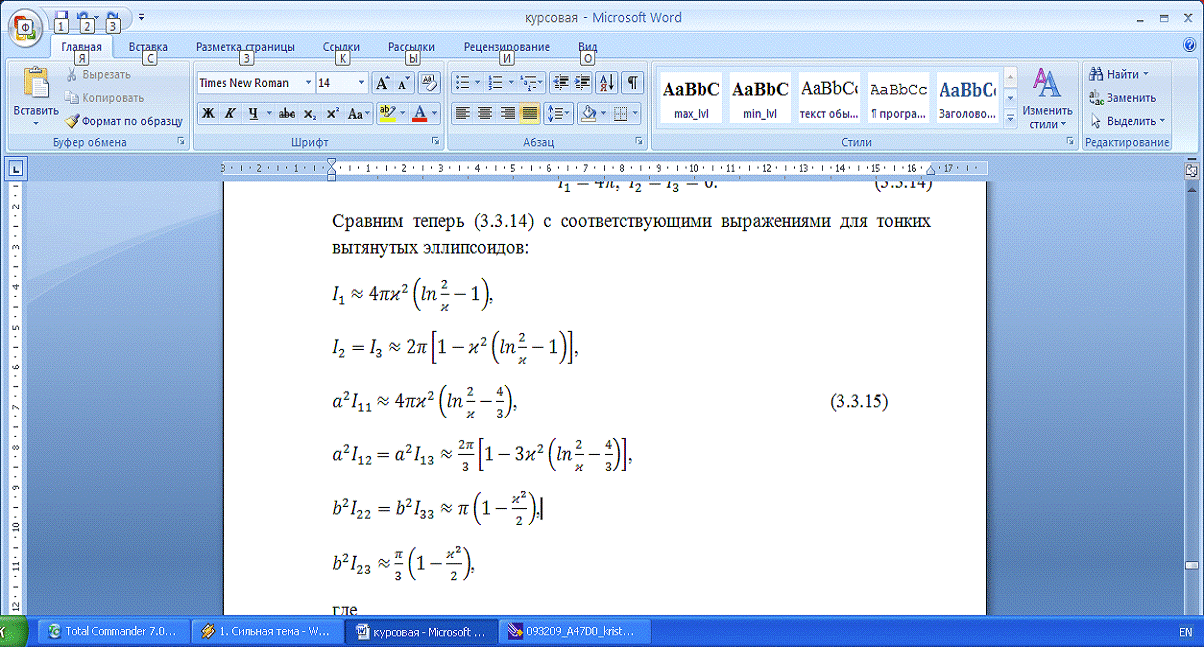Screen dimensions: 1204x647
Task: Toggle bold formatting (Ж)
Action: pyautogui.click(x=208, y=113)
